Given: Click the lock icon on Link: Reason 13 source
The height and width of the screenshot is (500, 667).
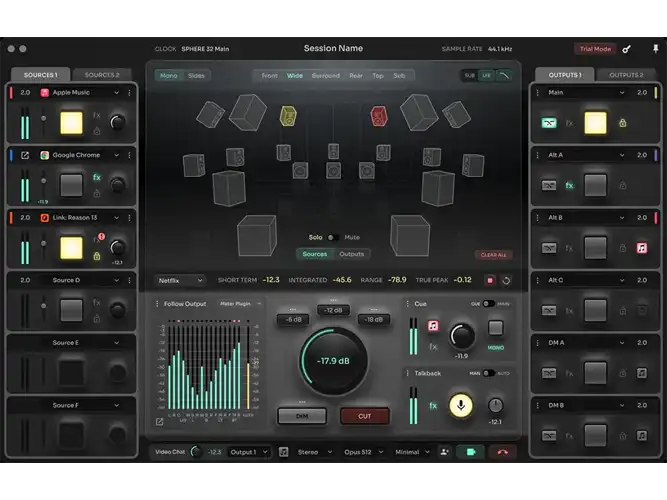Looking at the screenshot, I should click(x=97, y=256).
